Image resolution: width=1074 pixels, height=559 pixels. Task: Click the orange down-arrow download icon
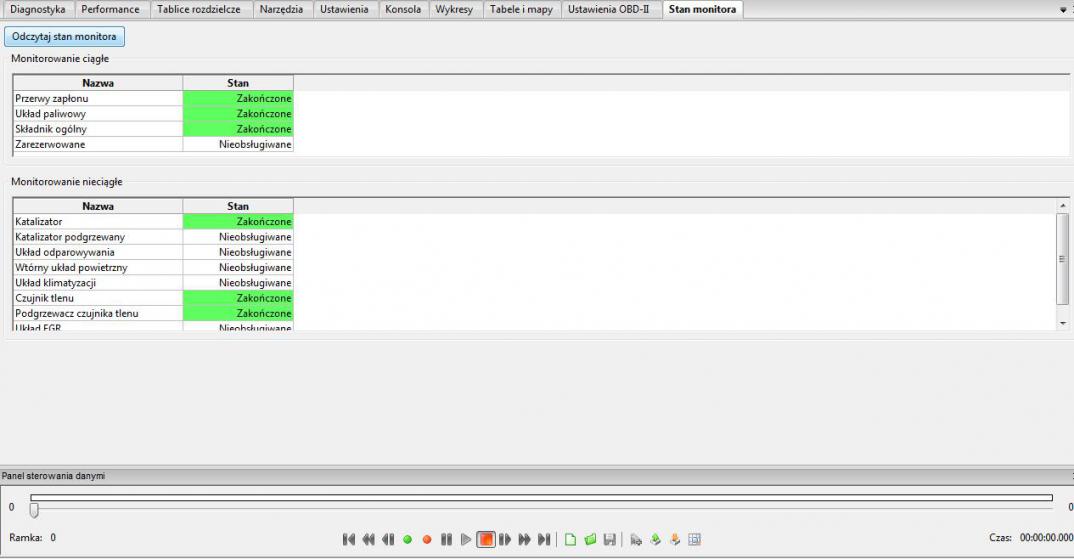[x=675, y=540]
